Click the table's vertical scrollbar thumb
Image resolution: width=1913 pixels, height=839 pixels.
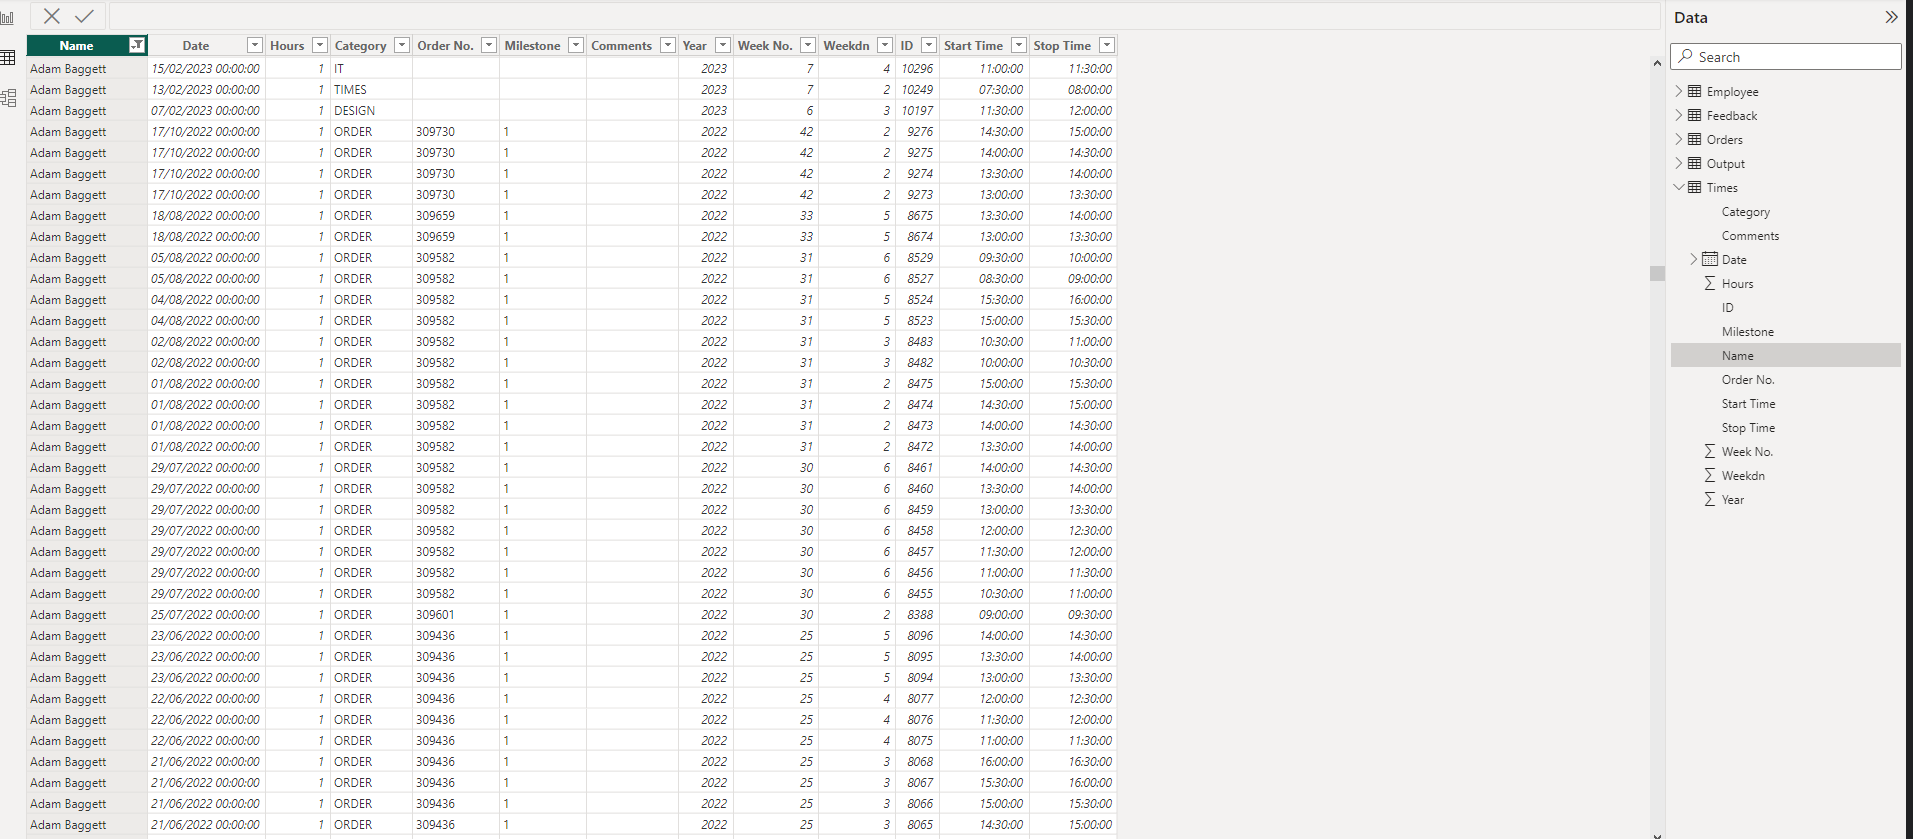(1657, 273)
